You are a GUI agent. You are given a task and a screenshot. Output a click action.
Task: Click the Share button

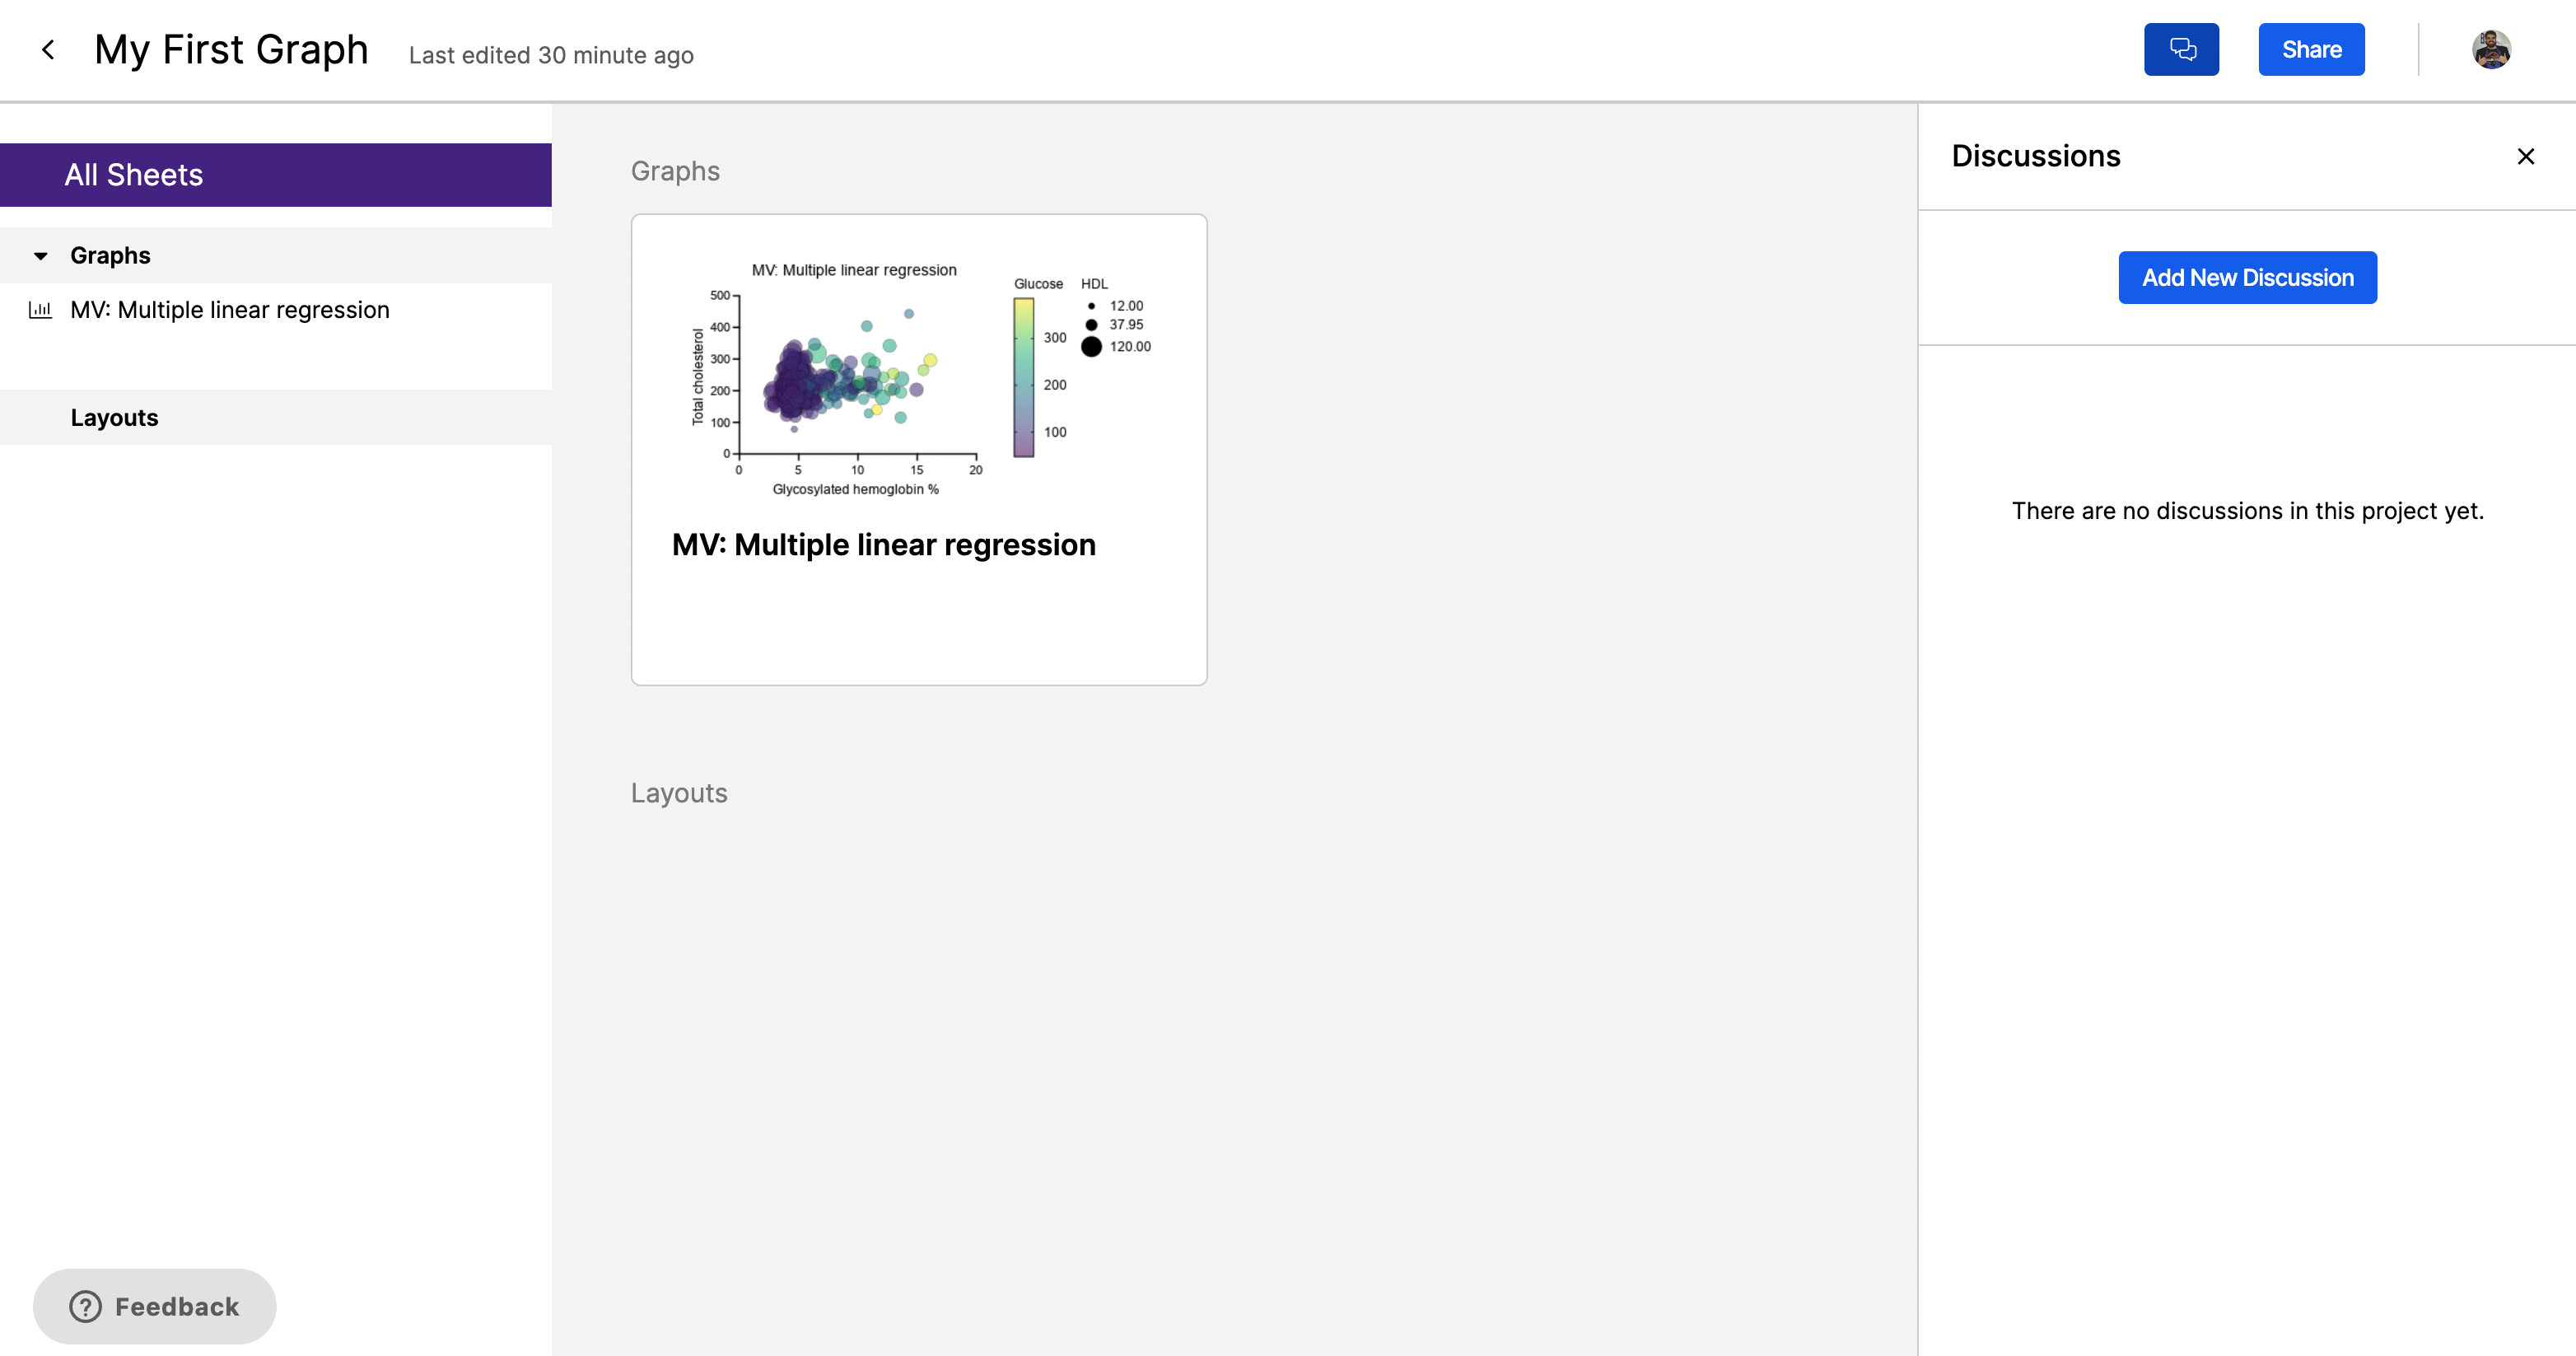pos(2311,50)
